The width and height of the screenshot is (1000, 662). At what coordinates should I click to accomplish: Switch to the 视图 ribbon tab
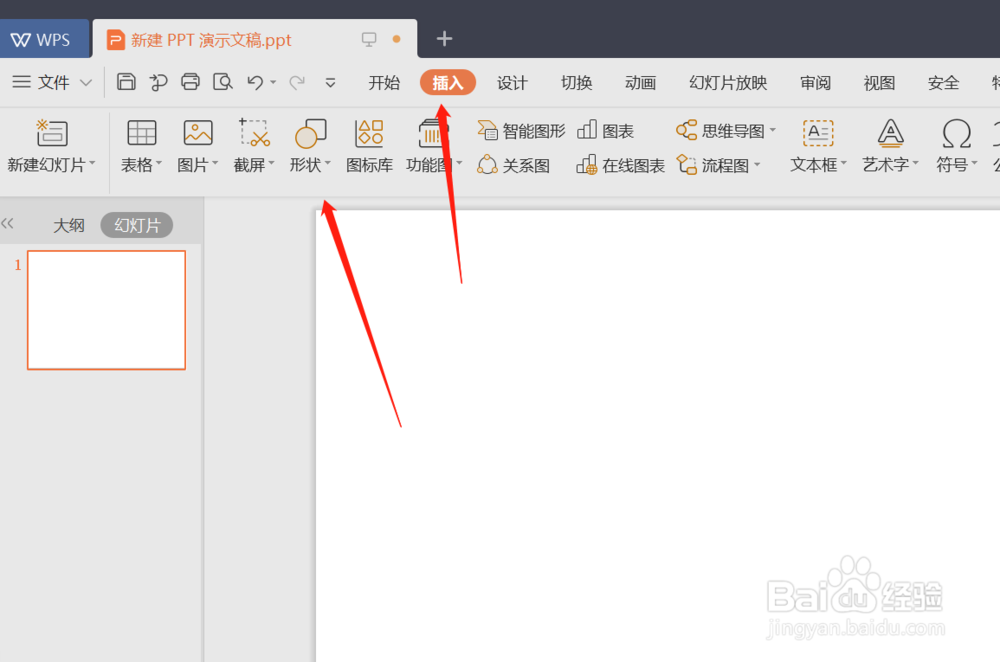tap(879, 83)
